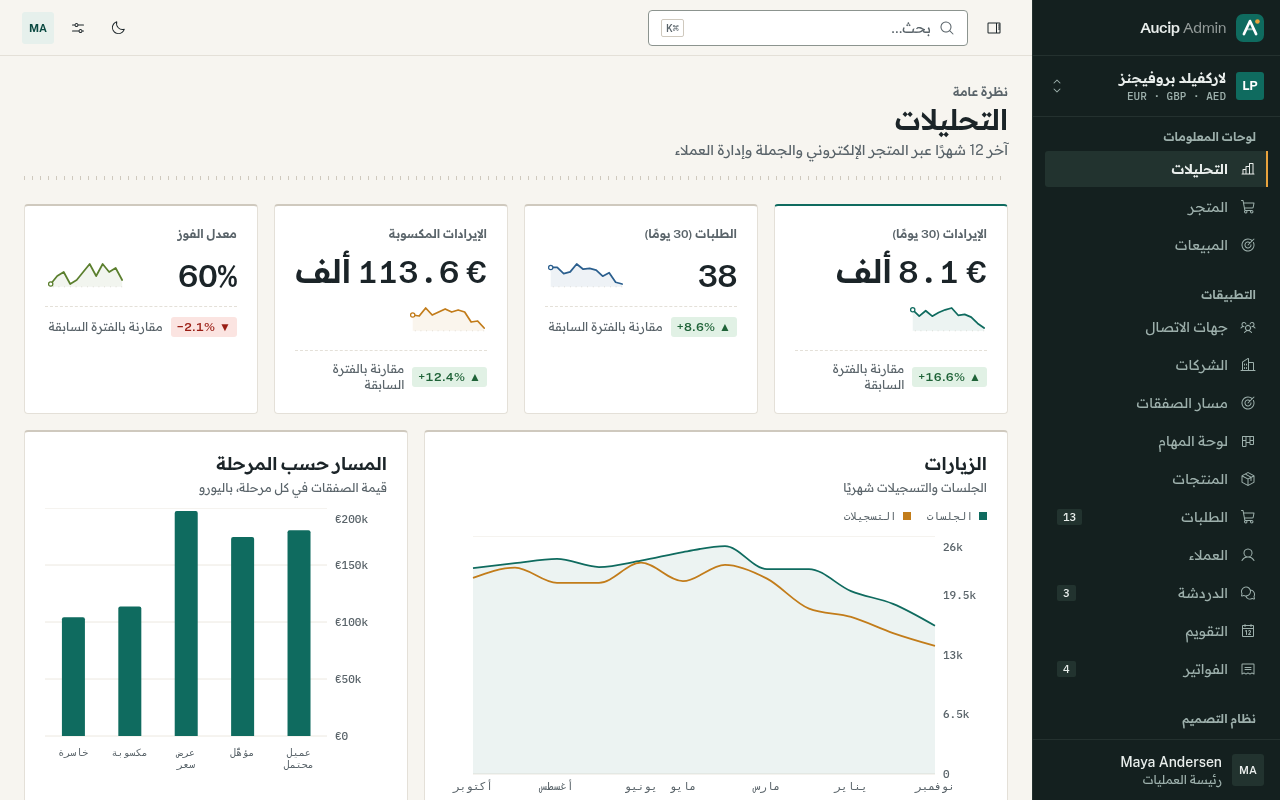This screenshot has width=1280, height=800.
Task: Click the building icon beside الشركات
Action: [1248, 365]
